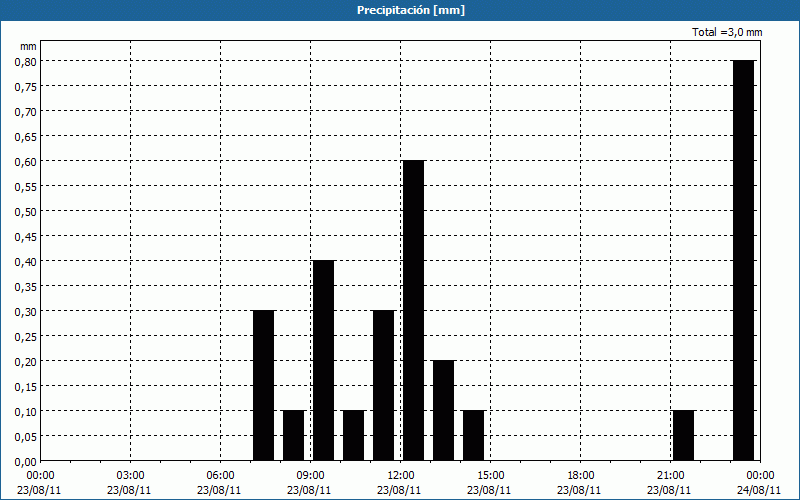
Task: Click the 0,15 y-axis value
Action: tap(26, 387)
